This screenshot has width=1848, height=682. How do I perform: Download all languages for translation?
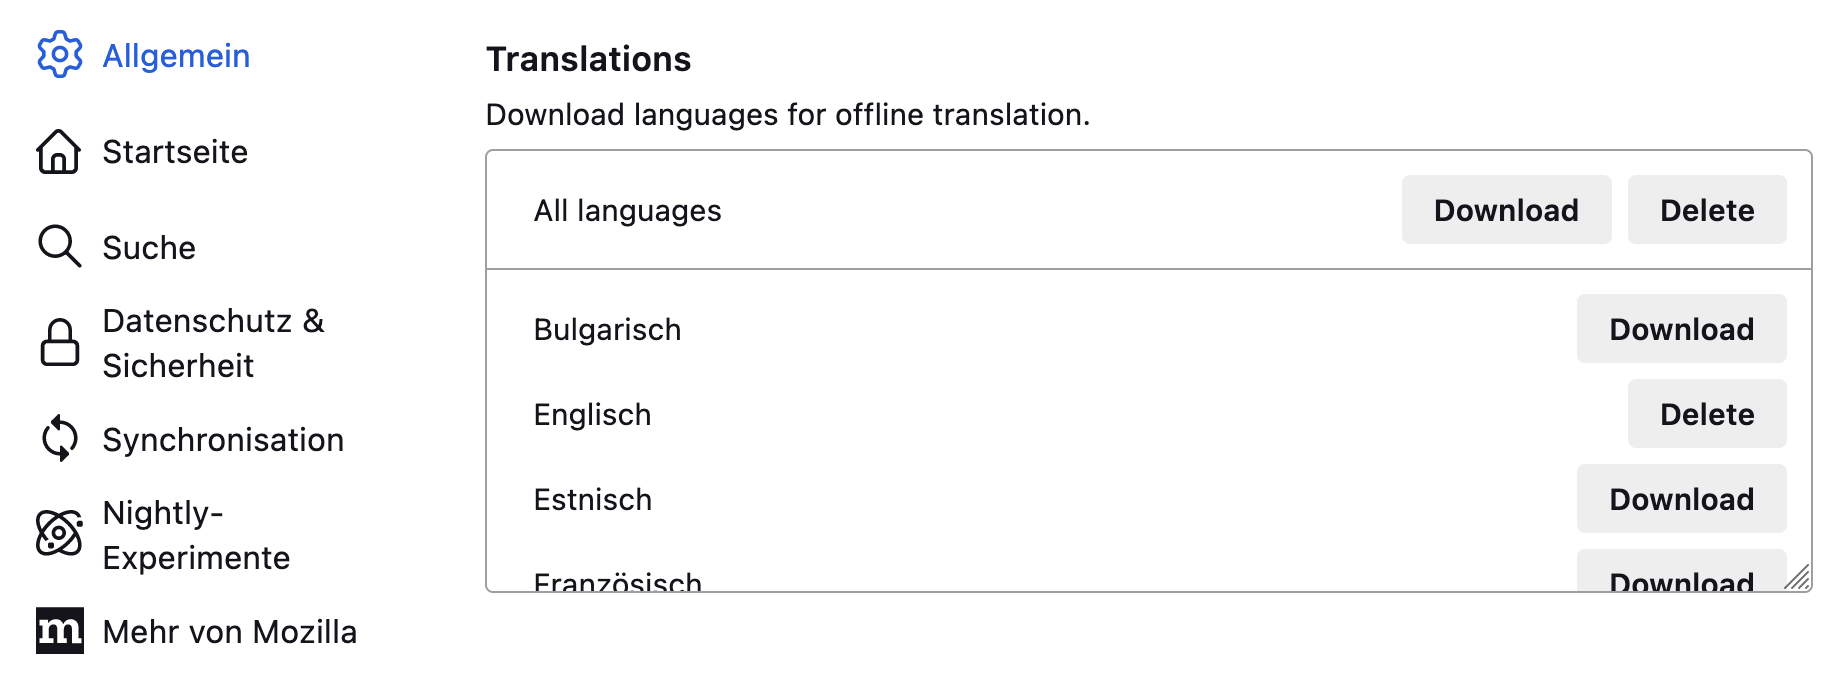pyautogui.click(x=1505, y=210)
